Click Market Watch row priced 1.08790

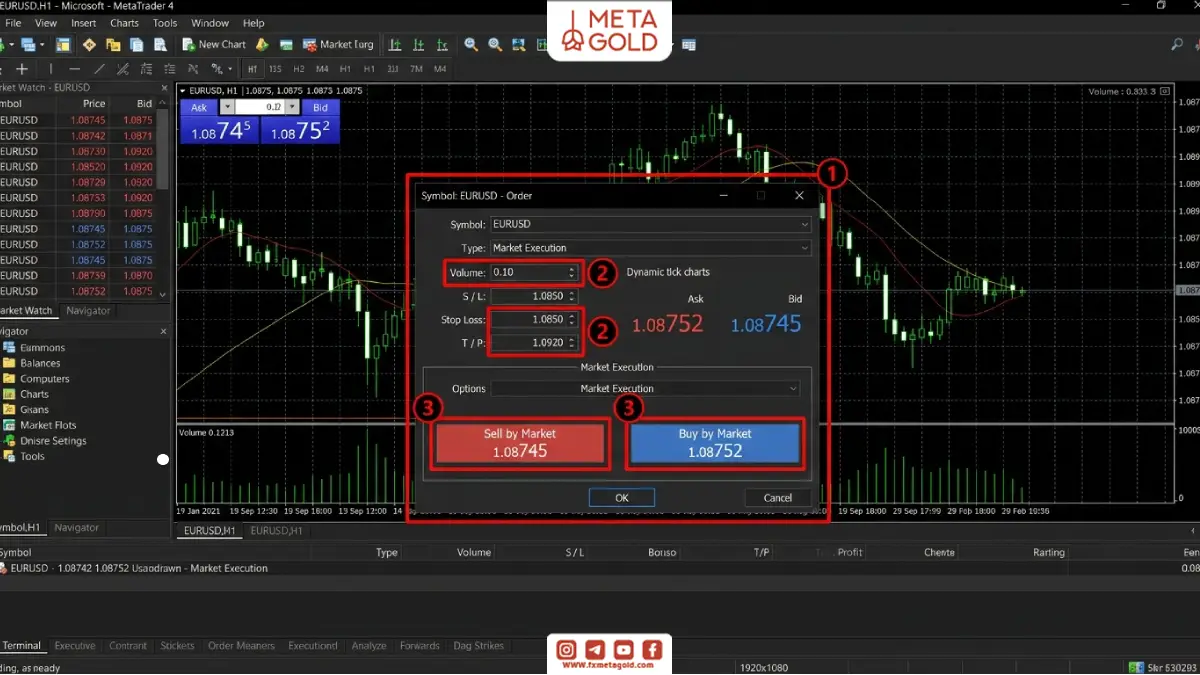78,214
